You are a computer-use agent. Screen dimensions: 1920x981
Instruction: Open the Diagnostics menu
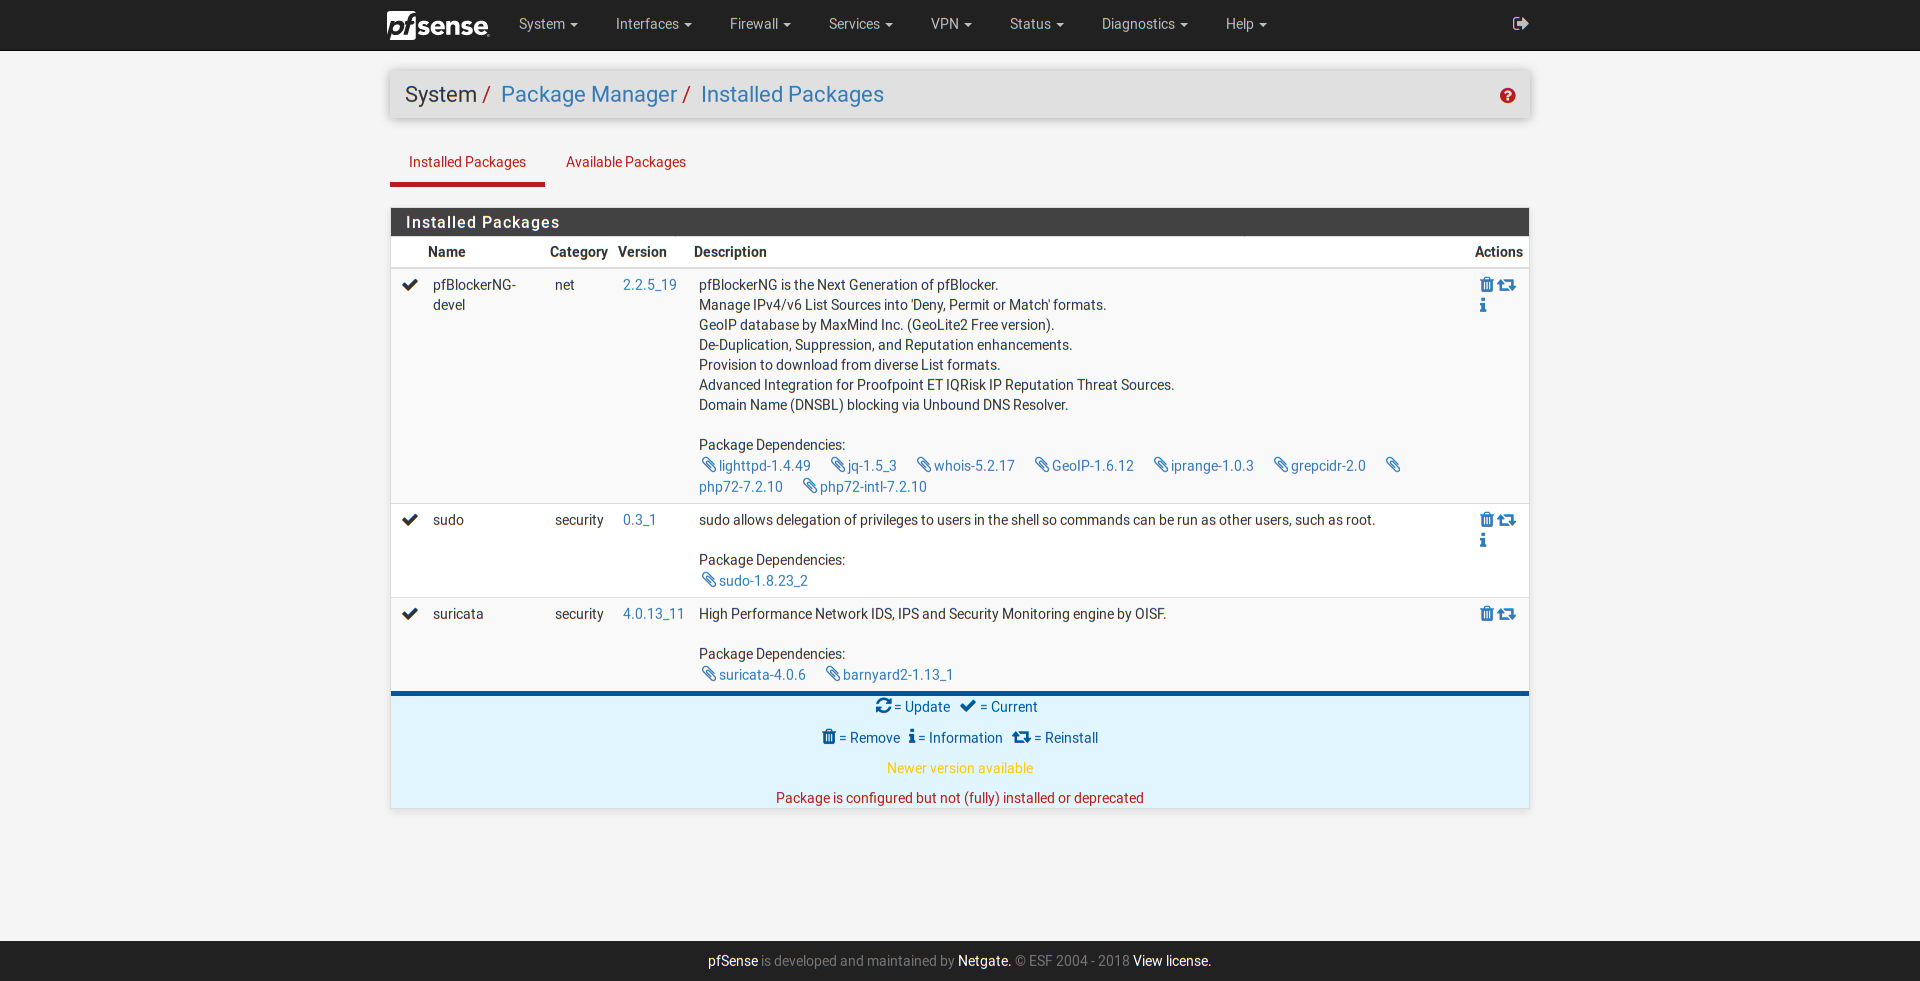[x=1144, y=24]
